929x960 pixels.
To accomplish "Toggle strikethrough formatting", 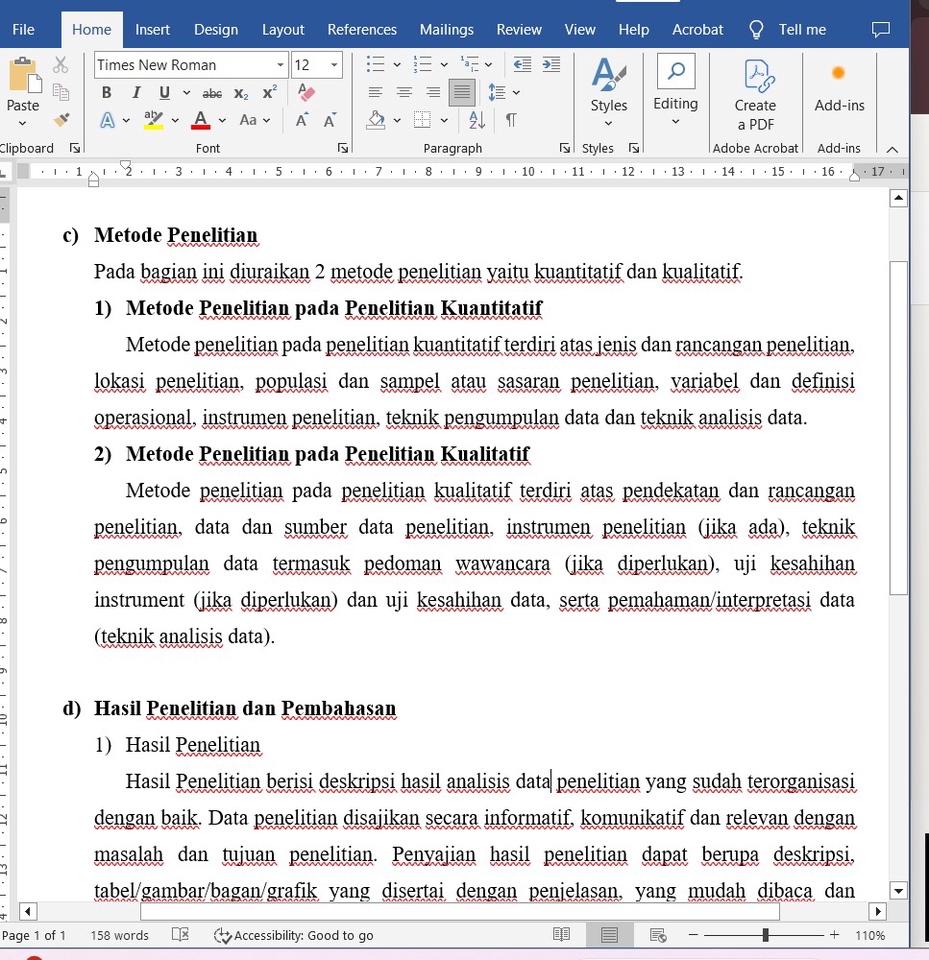I will (212, 93).
